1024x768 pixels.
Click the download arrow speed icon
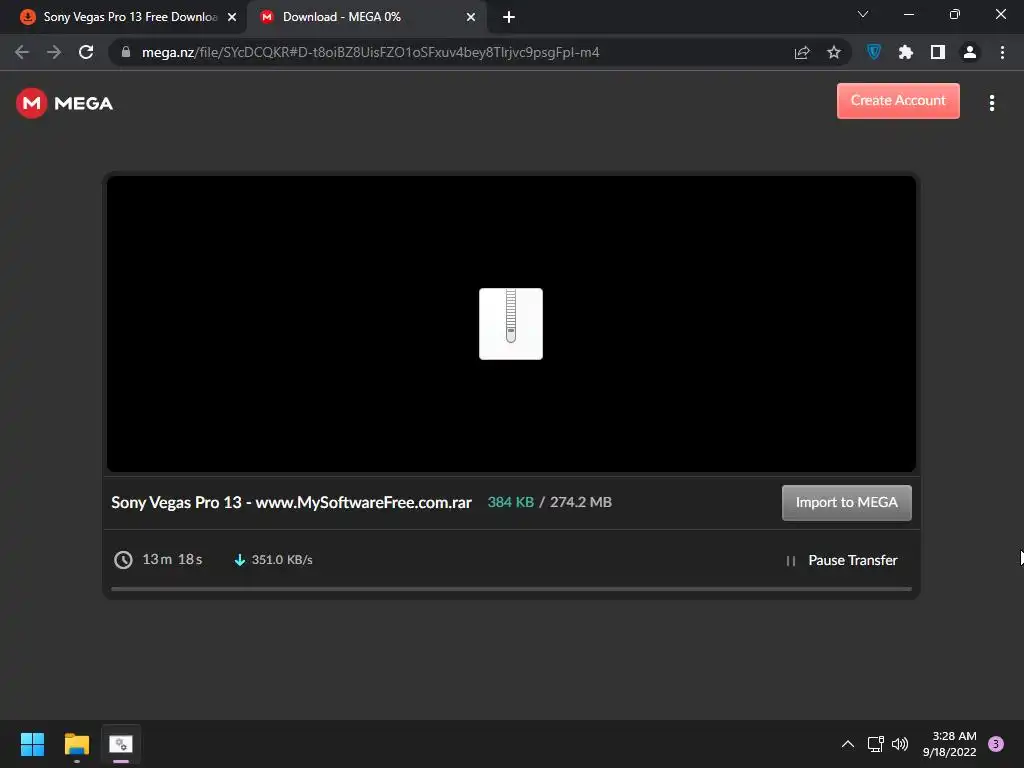click(x=240, y=560)
